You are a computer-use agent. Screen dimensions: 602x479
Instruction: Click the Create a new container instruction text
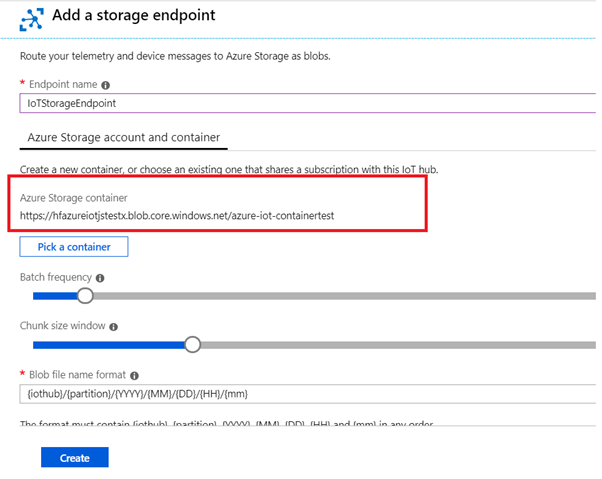(x=229, y=169)
